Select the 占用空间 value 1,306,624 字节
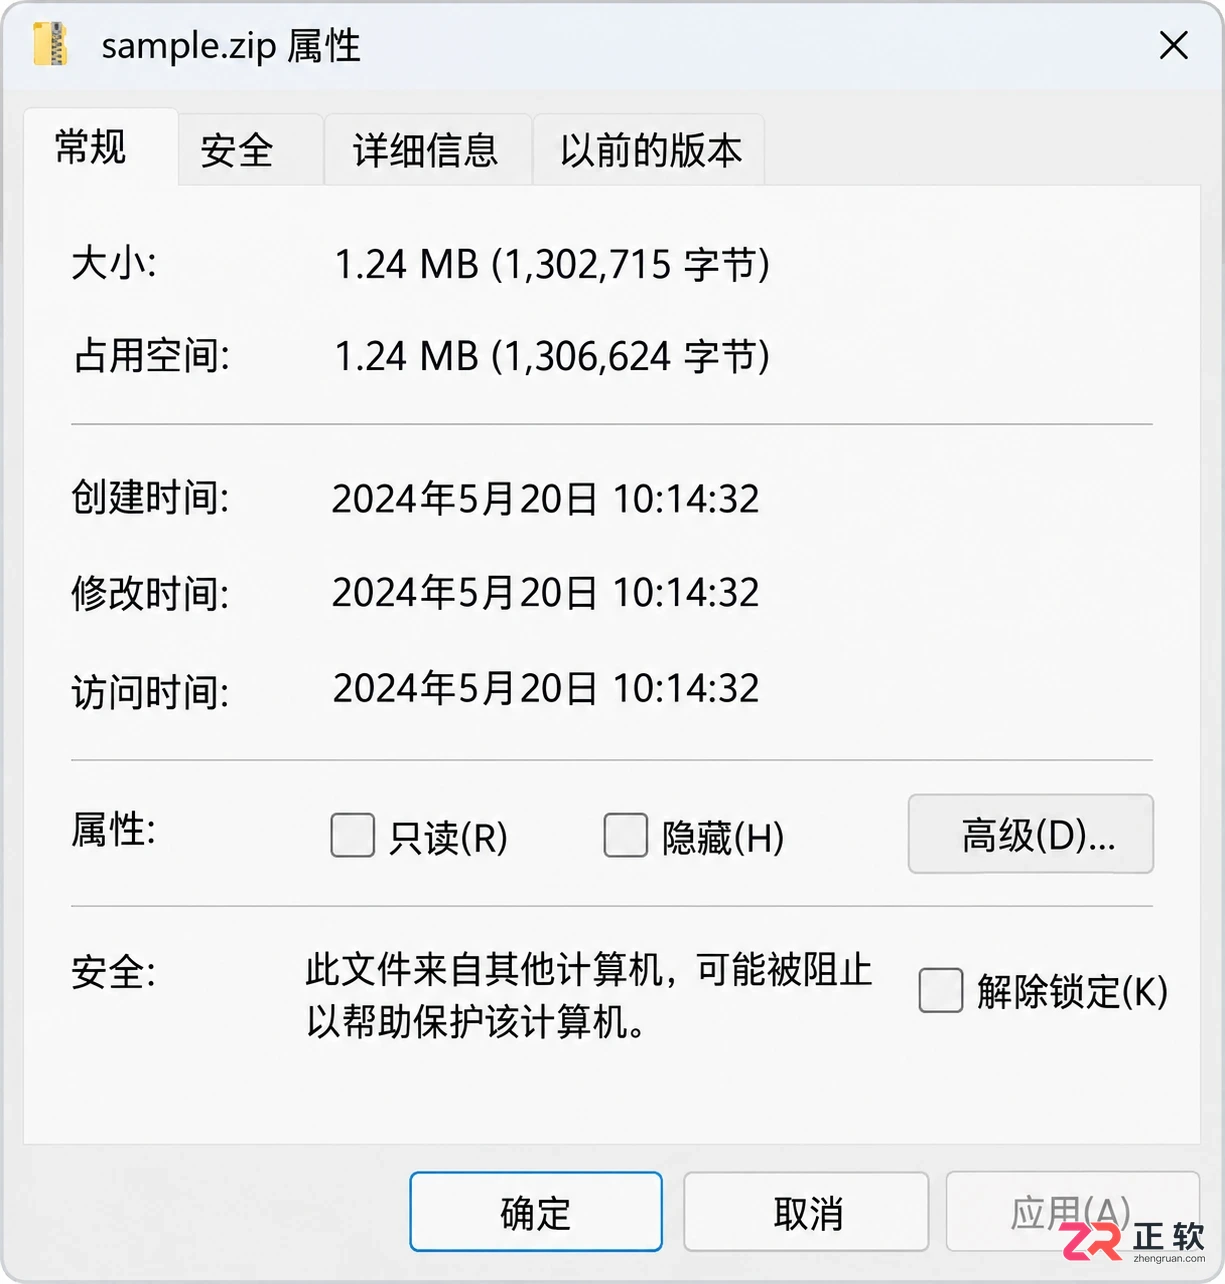Image resolution: width=1225 pixels, height=1284 pixels. coord(552,357)
